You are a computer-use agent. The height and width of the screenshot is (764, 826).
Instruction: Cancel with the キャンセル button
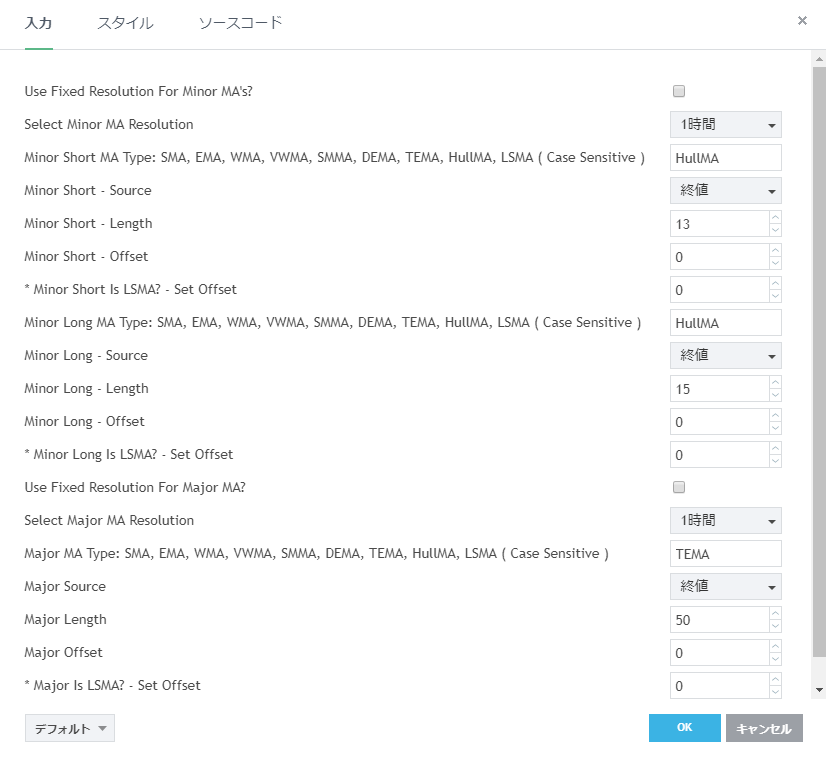click(x=764, y=728)
